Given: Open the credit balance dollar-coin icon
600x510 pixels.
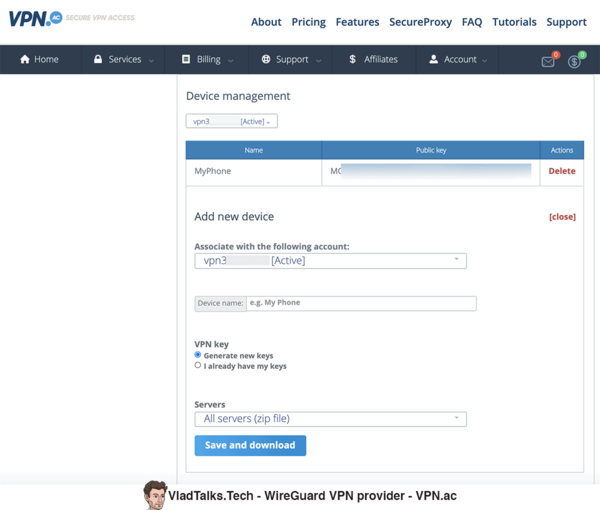Looking at the screenshot, I should (574, 61).
